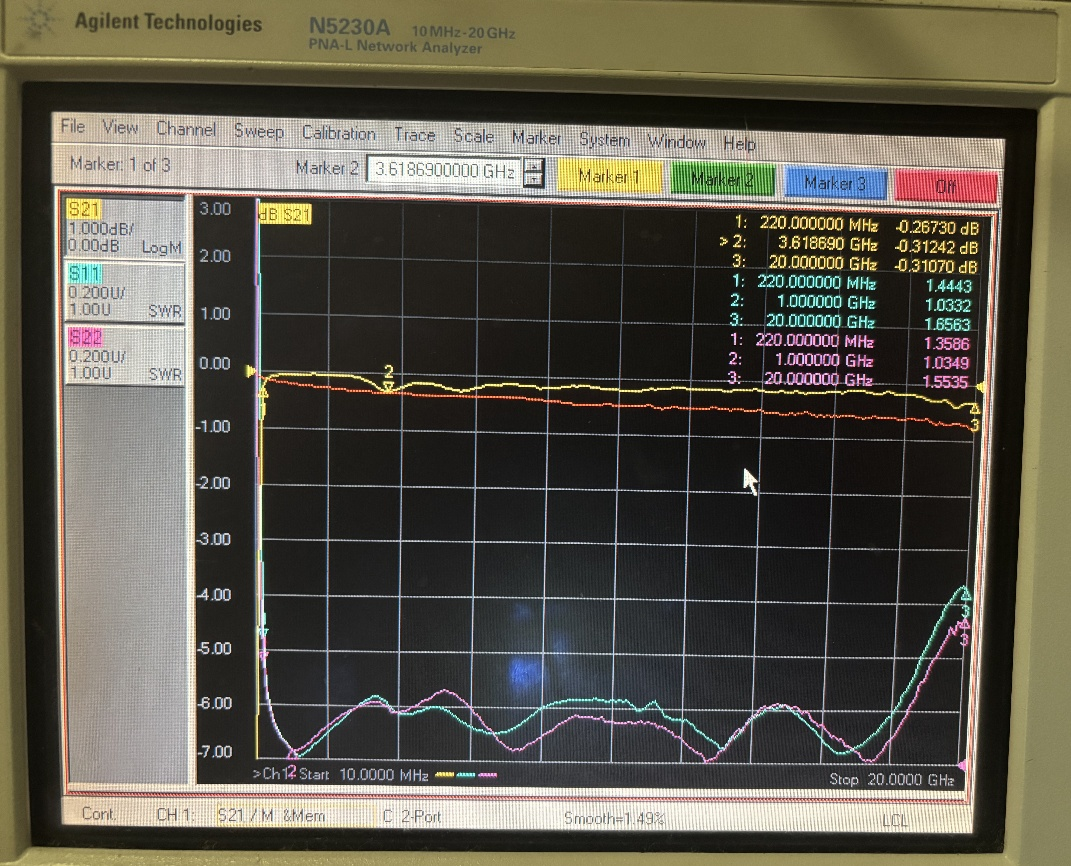Open the Calibration menu
Image resolution: width=1071 pixels, height=866 pixels.
[339, 134]
